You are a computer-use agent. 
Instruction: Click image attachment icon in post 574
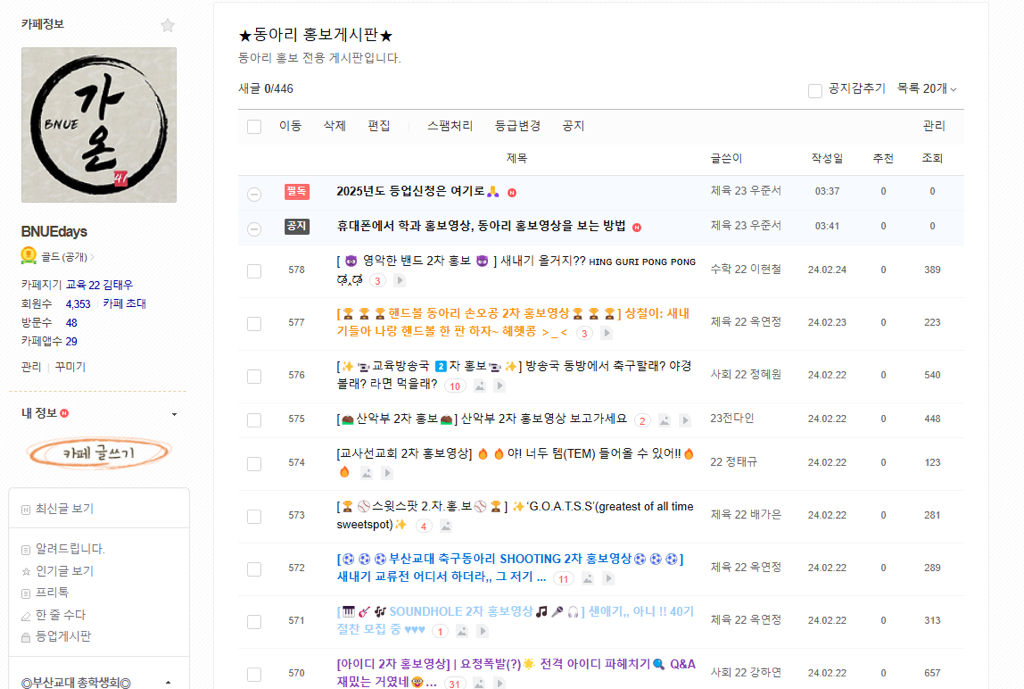[366, 473]
